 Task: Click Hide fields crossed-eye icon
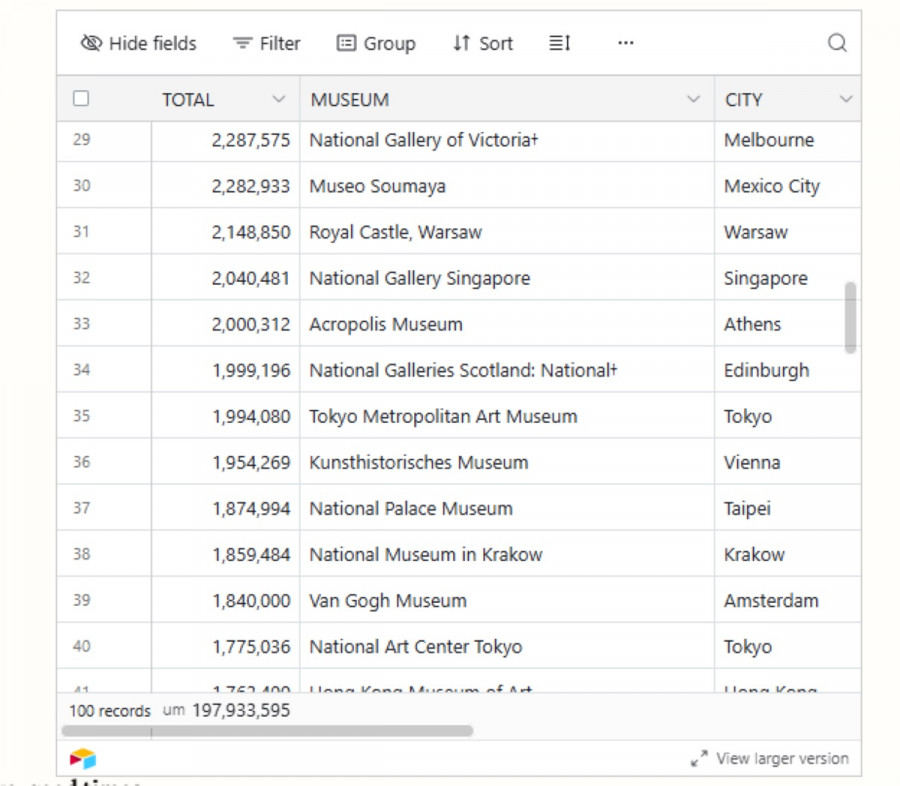pyautogui.click(x=91, y=43)
